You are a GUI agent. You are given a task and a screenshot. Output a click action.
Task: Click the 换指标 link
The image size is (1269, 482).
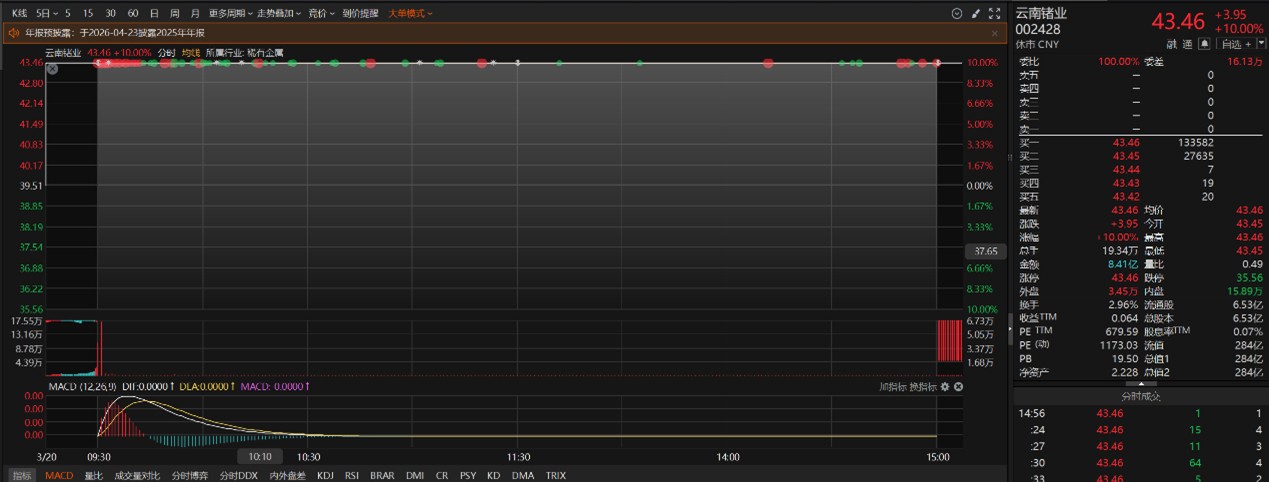922,386
